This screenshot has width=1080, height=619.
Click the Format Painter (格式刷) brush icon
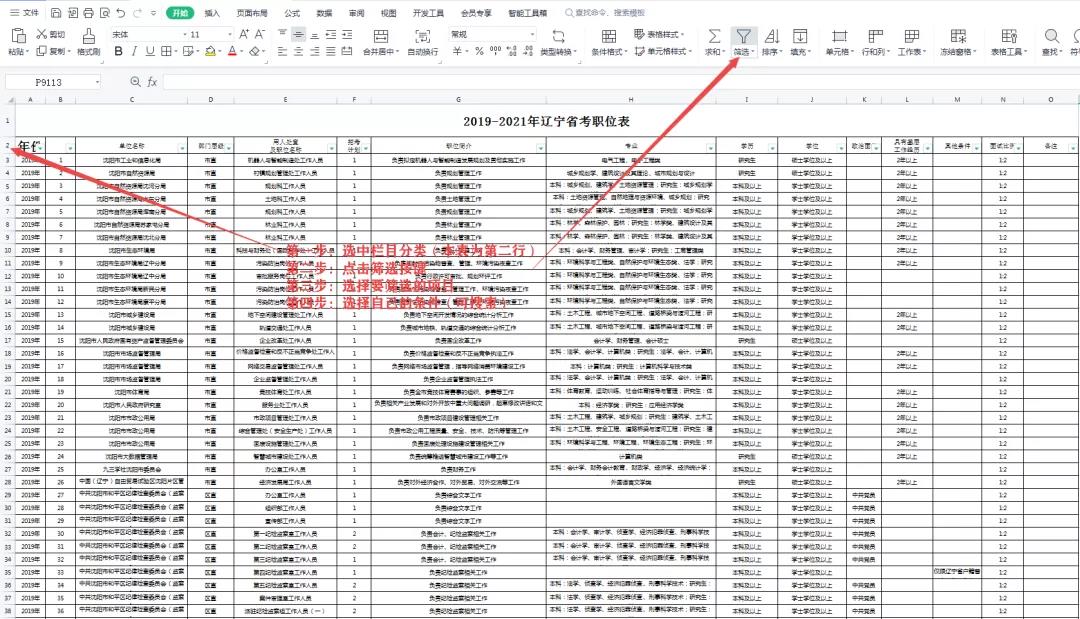(88, 34)
